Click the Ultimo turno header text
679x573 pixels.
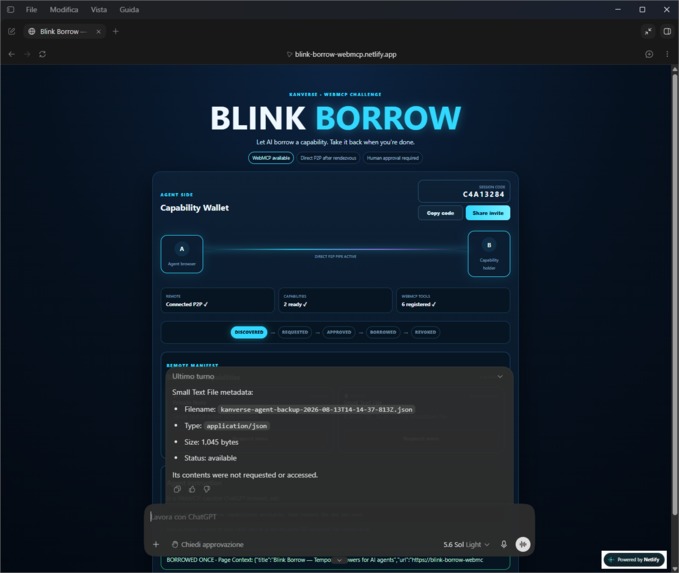193,376
